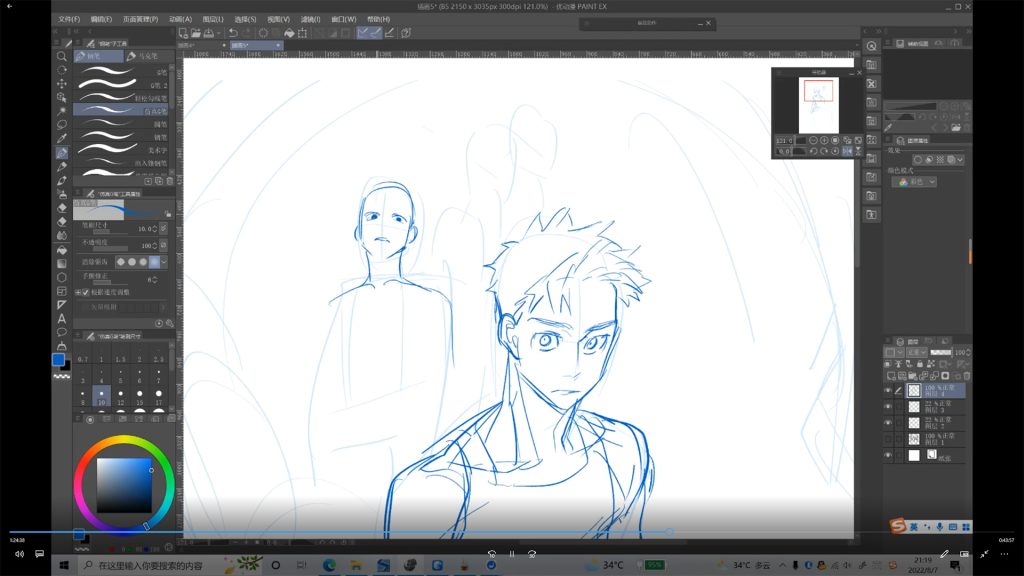
Task: Expand the anti-aliasing options dropdown
Action: [x=166, y=261]
